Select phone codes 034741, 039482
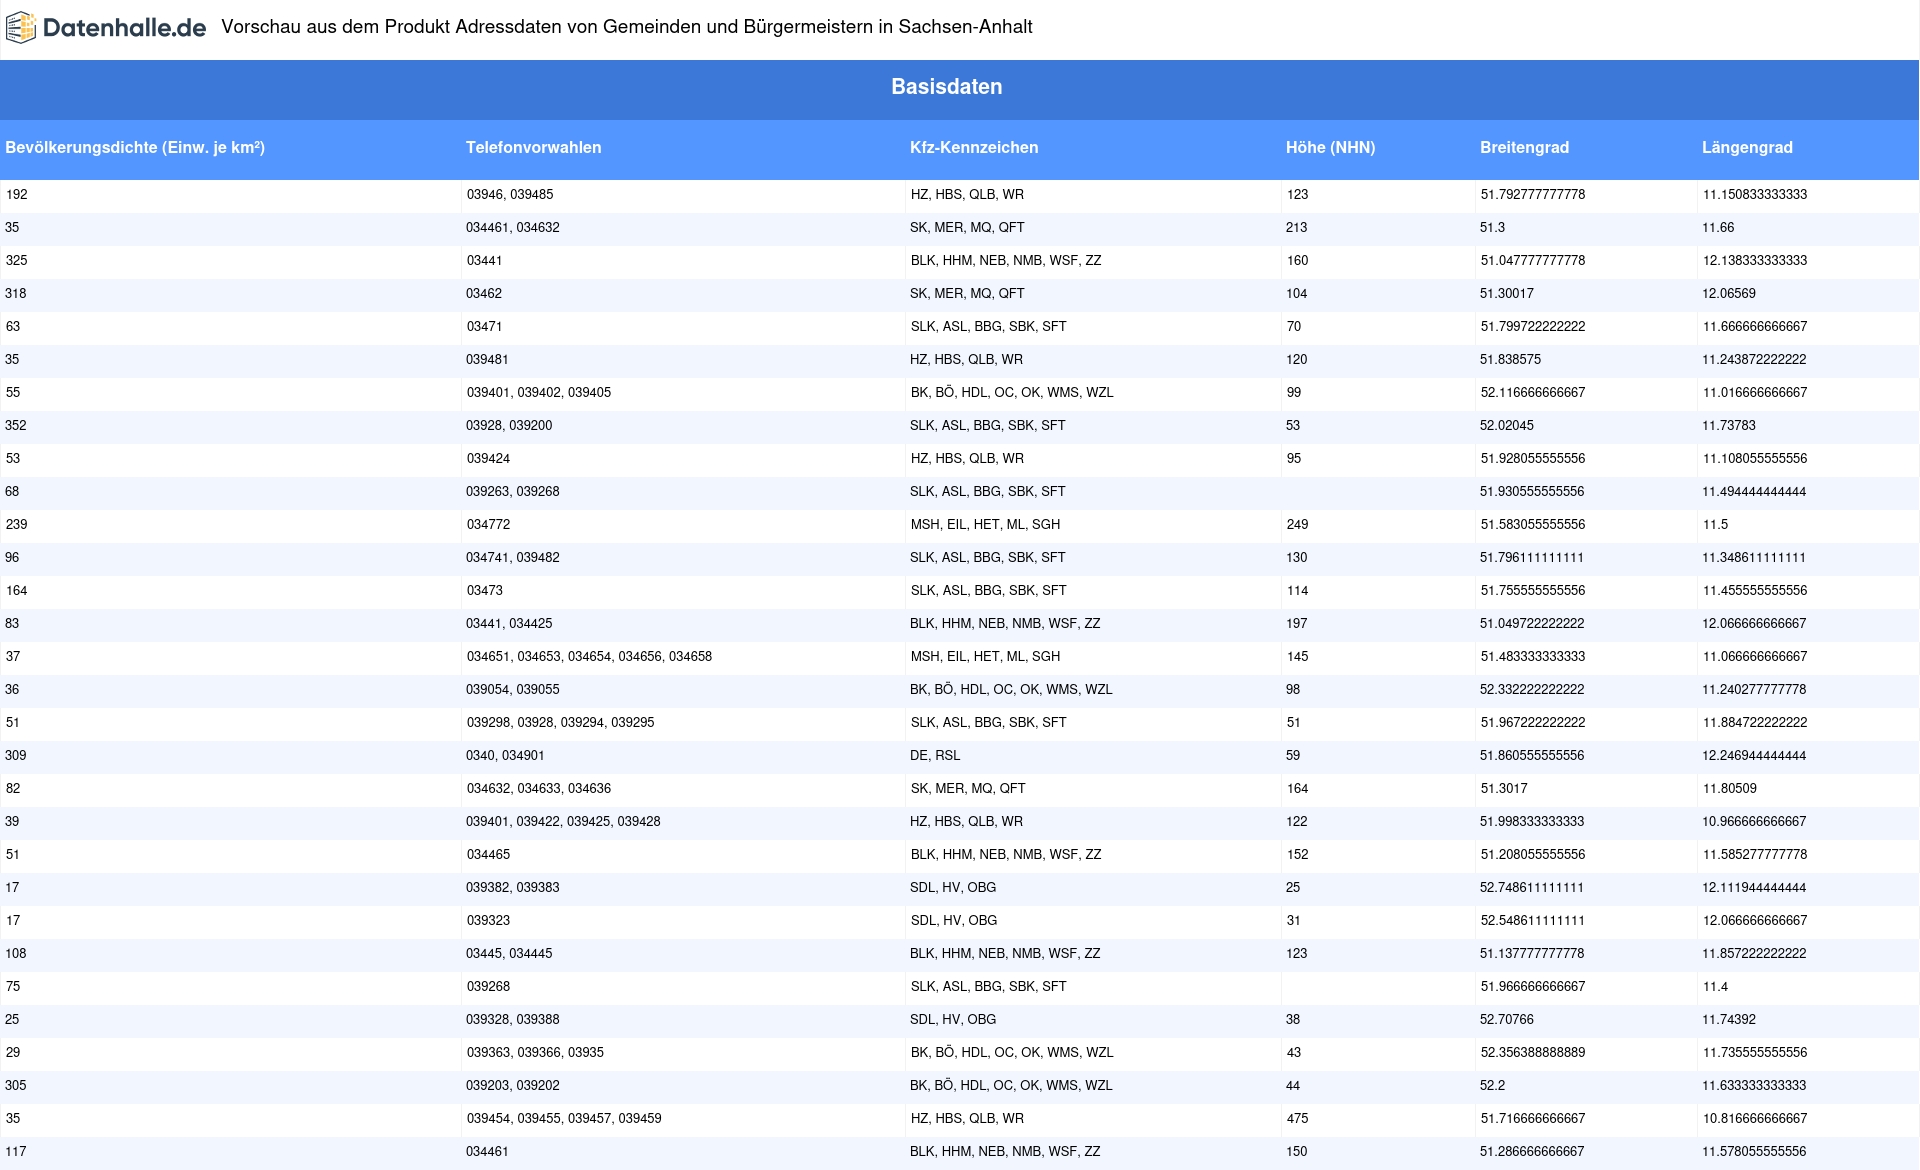Screen dimensions: 1920x1170 click(x=513, y=558)
